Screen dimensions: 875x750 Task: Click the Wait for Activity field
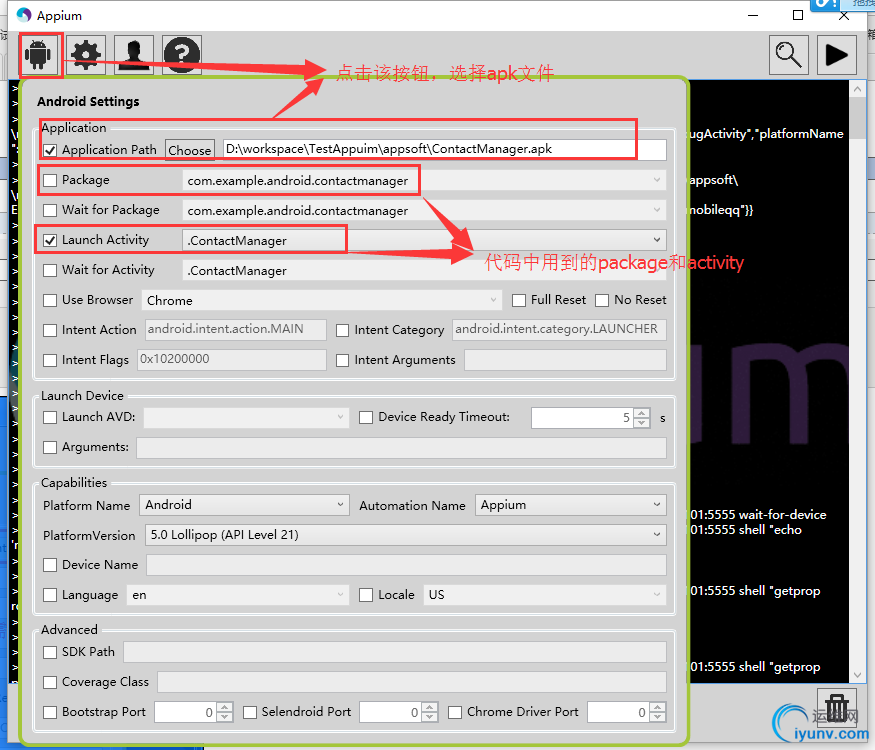[424, 271]
